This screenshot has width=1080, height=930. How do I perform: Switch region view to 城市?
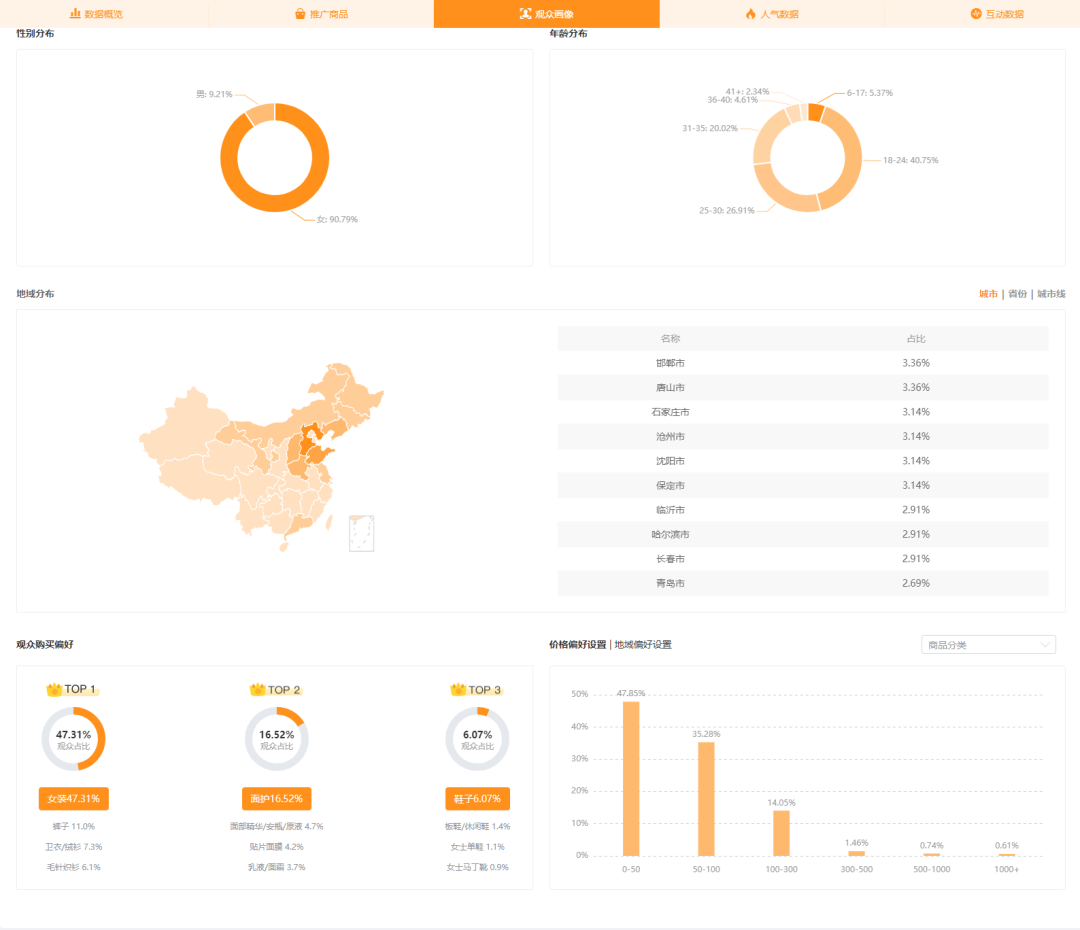(988, 294)
